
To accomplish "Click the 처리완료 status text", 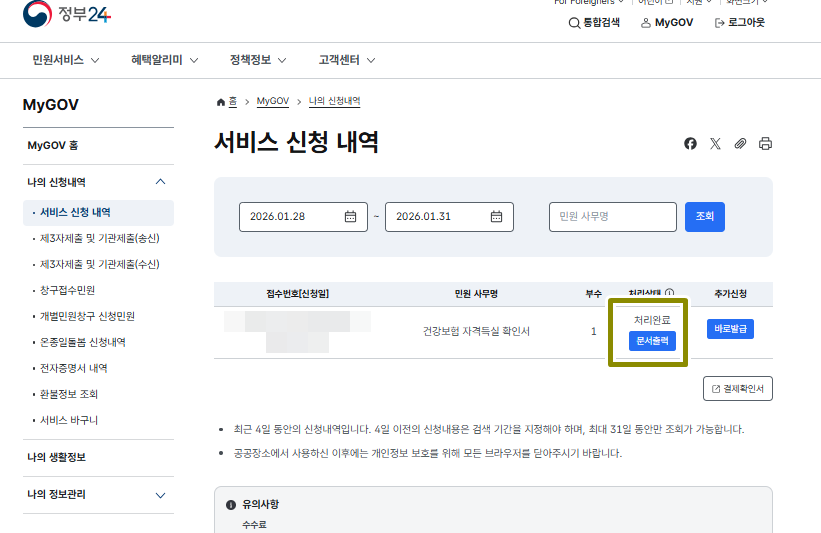I will 652,320.
